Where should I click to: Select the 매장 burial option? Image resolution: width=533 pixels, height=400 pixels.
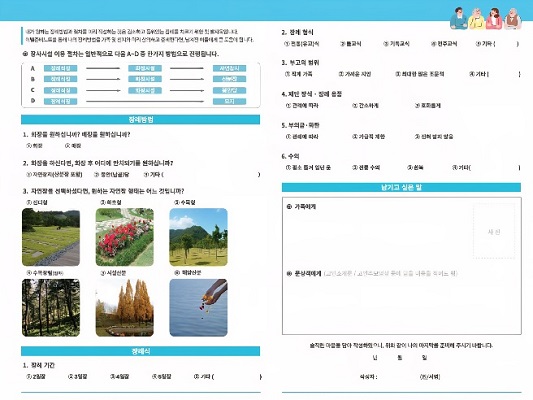click(73, 146)
